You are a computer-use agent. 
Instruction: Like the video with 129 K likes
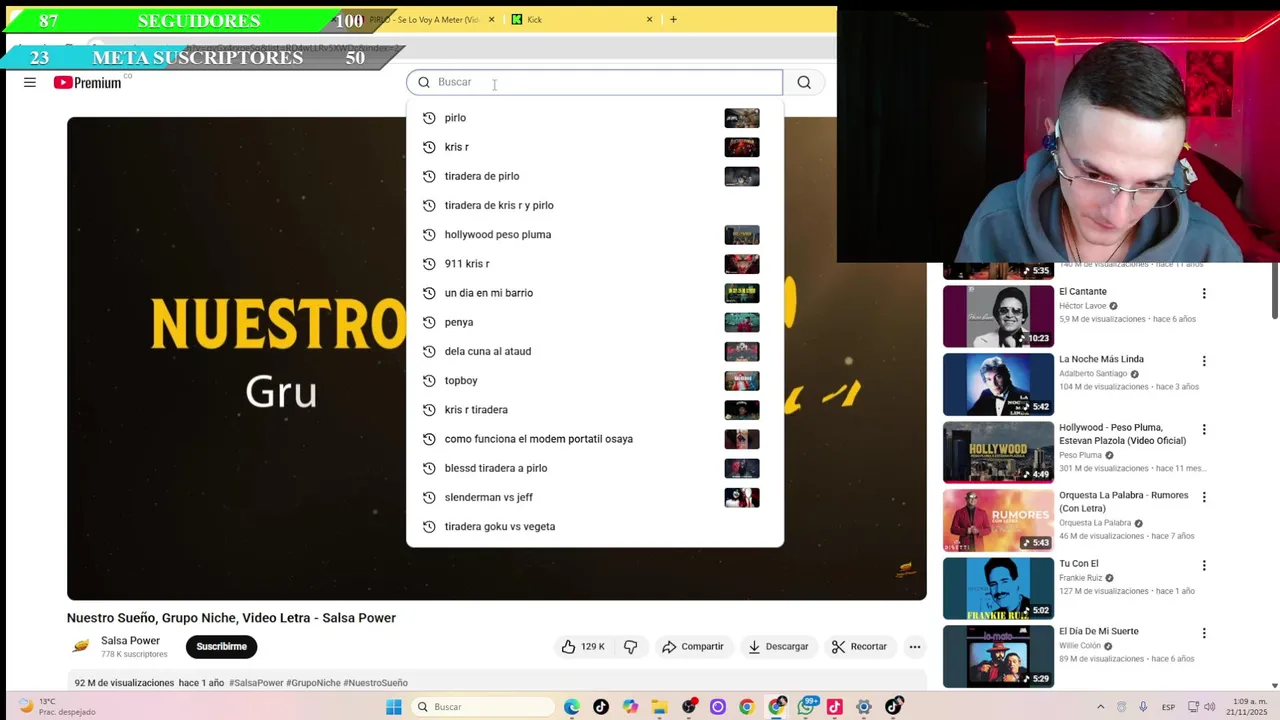pyautogui.click(x=583, y=647)
